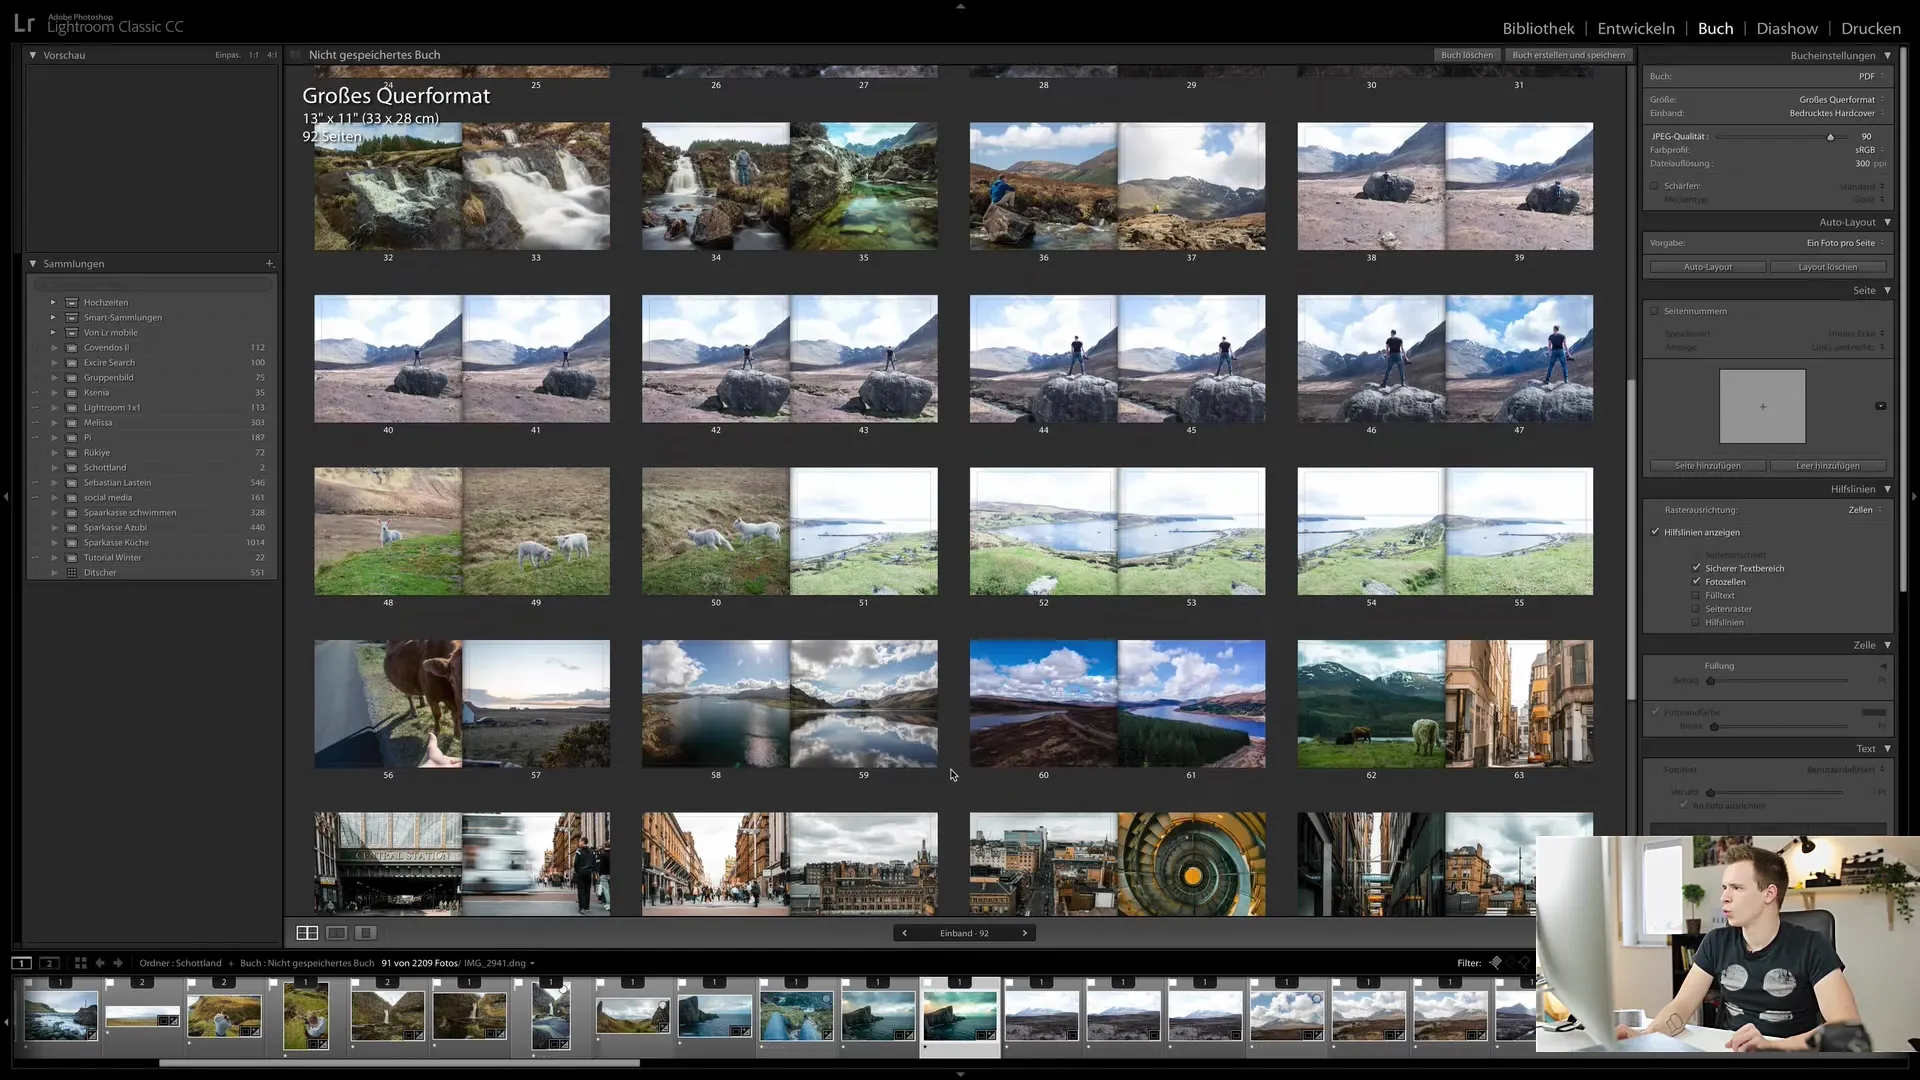
Task: Navigate forward in filmstrip source history
Action: point(118,963)
